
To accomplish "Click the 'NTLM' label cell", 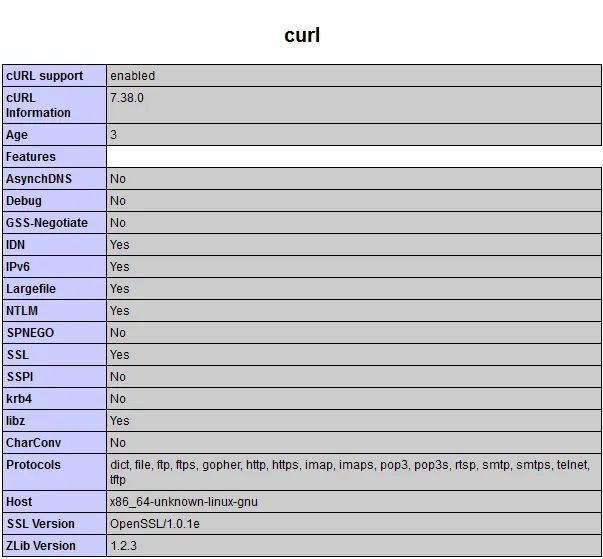I will [55, 311].
